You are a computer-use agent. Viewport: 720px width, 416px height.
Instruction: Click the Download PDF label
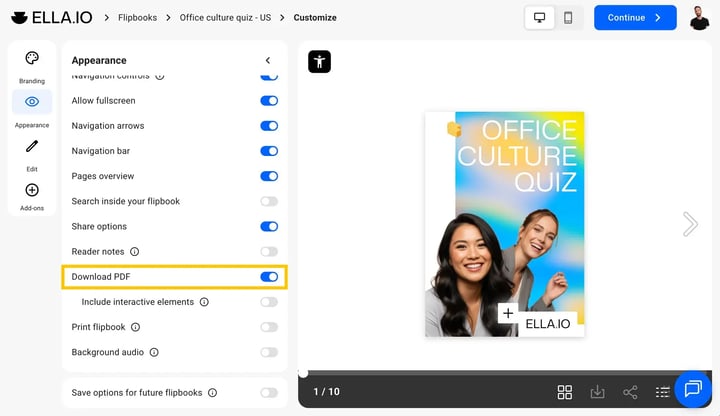[101, 277]
